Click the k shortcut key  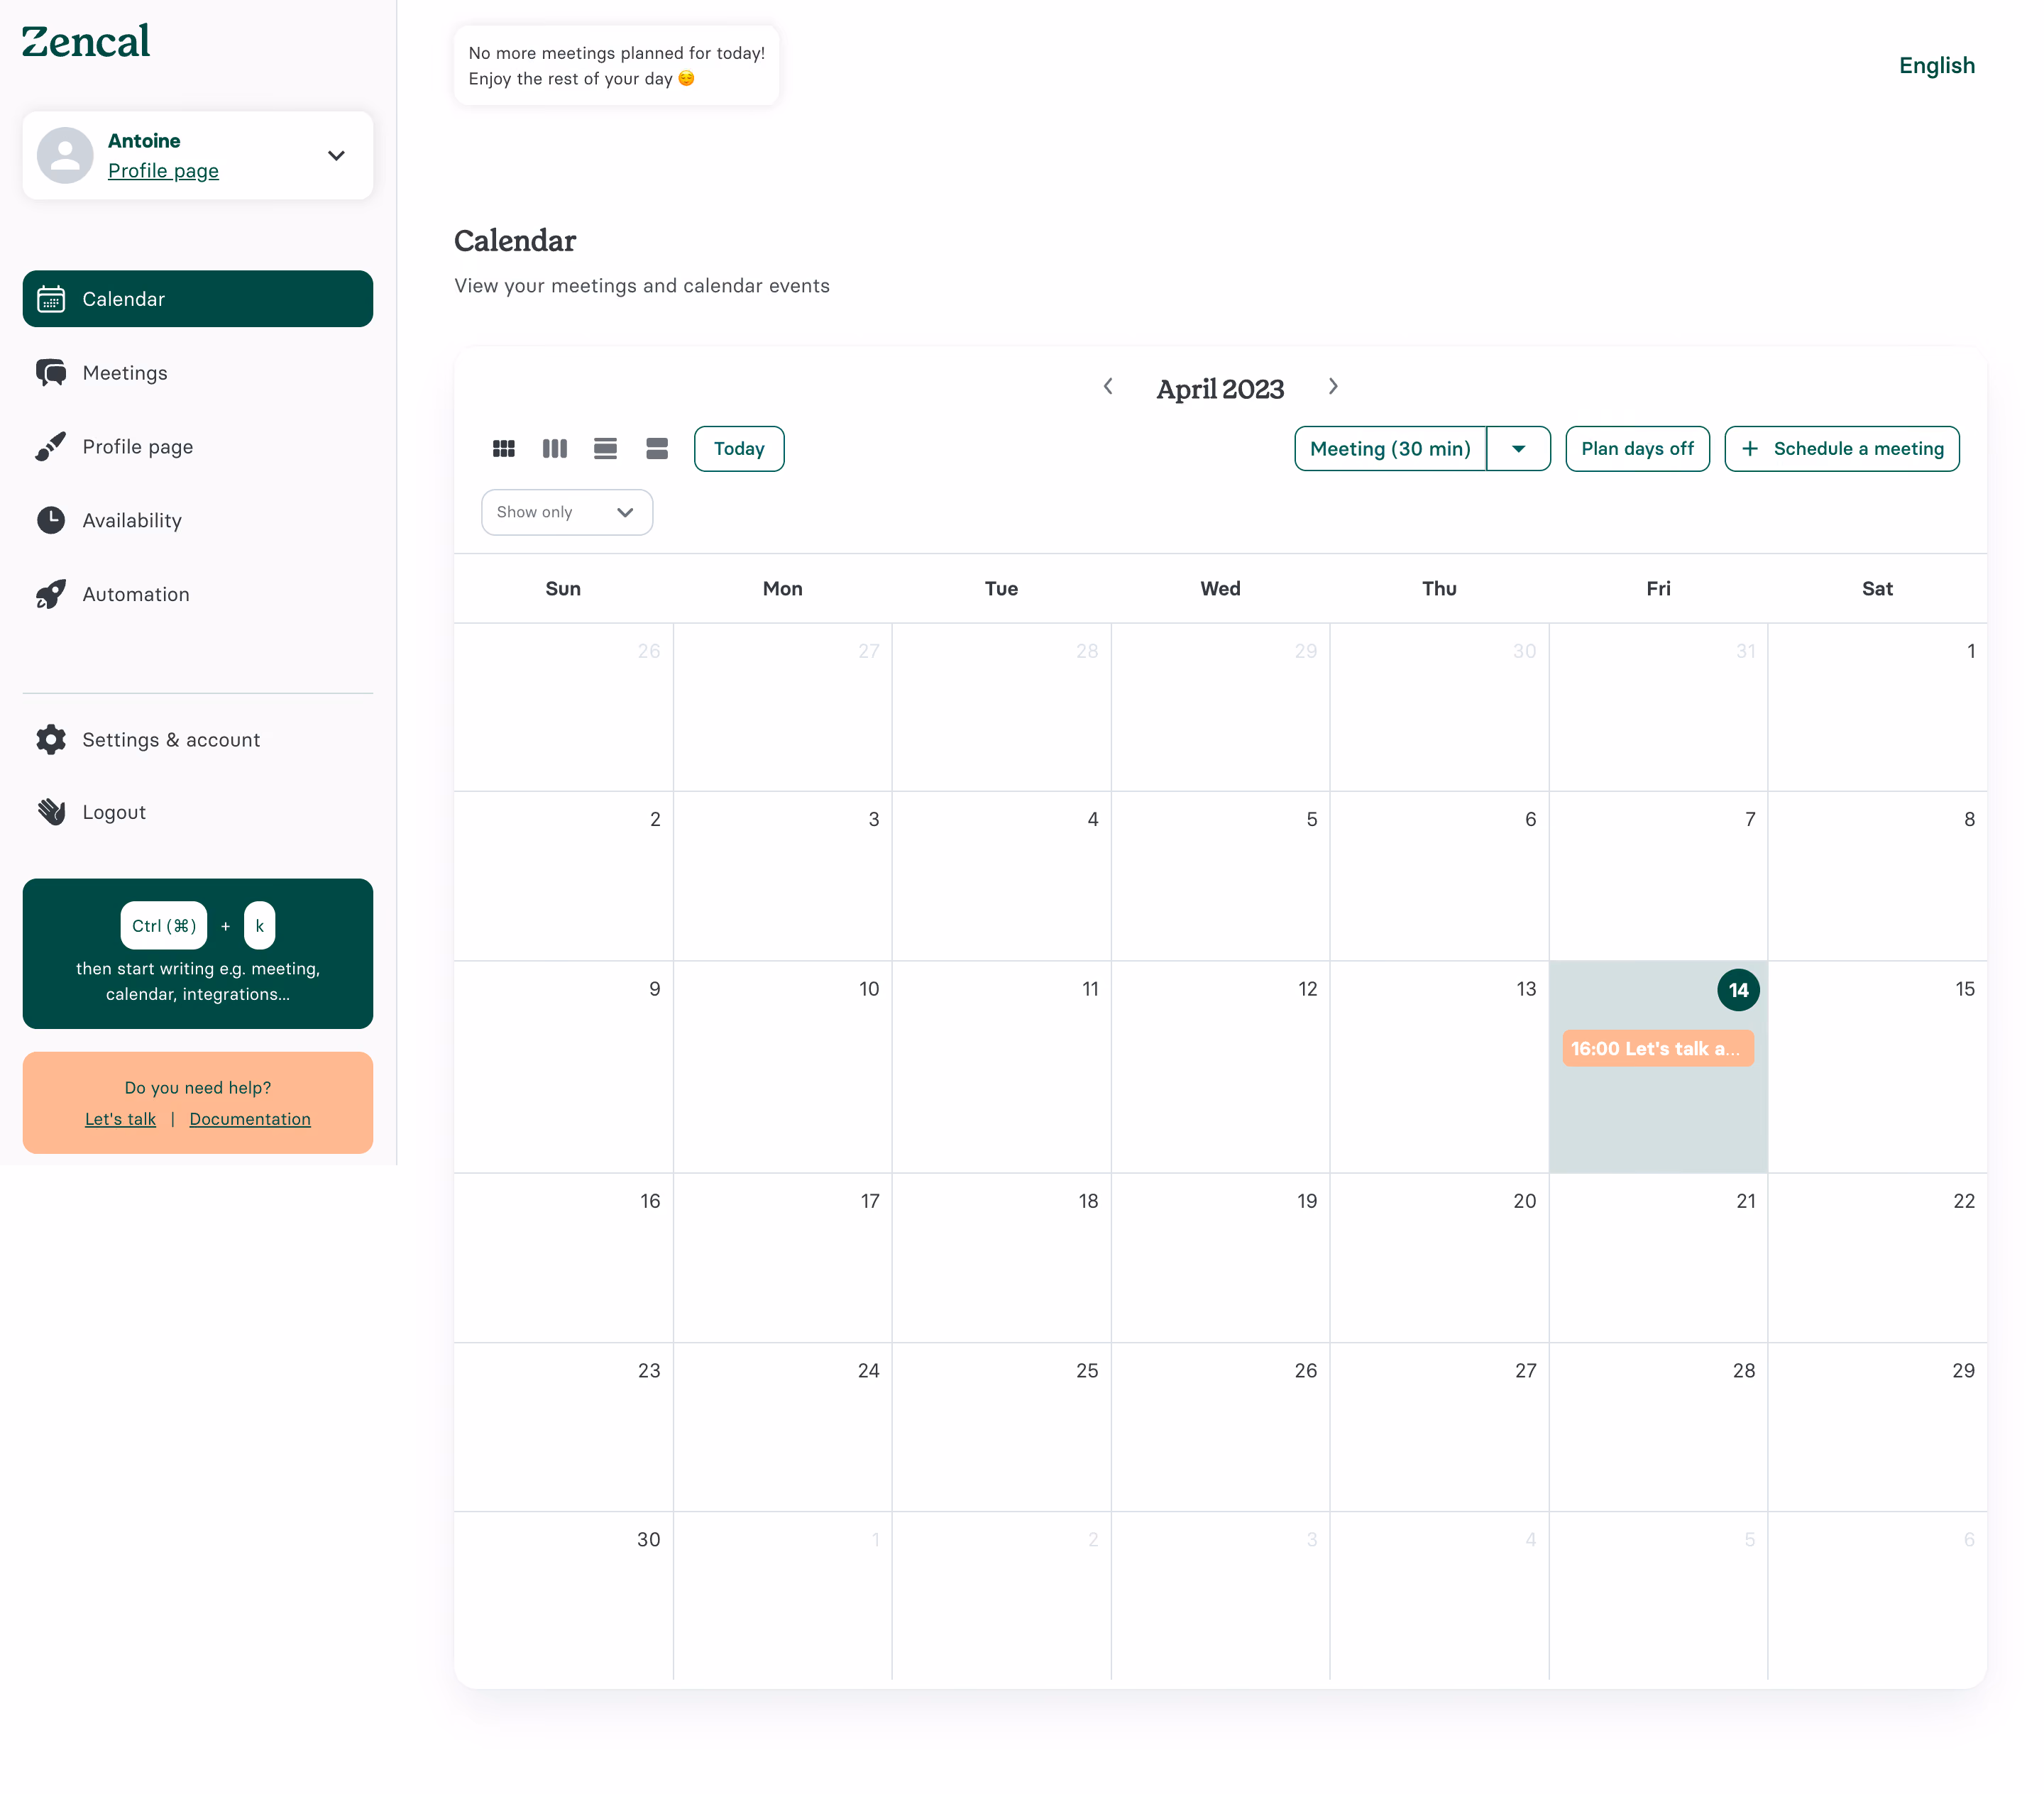(259, 926)
